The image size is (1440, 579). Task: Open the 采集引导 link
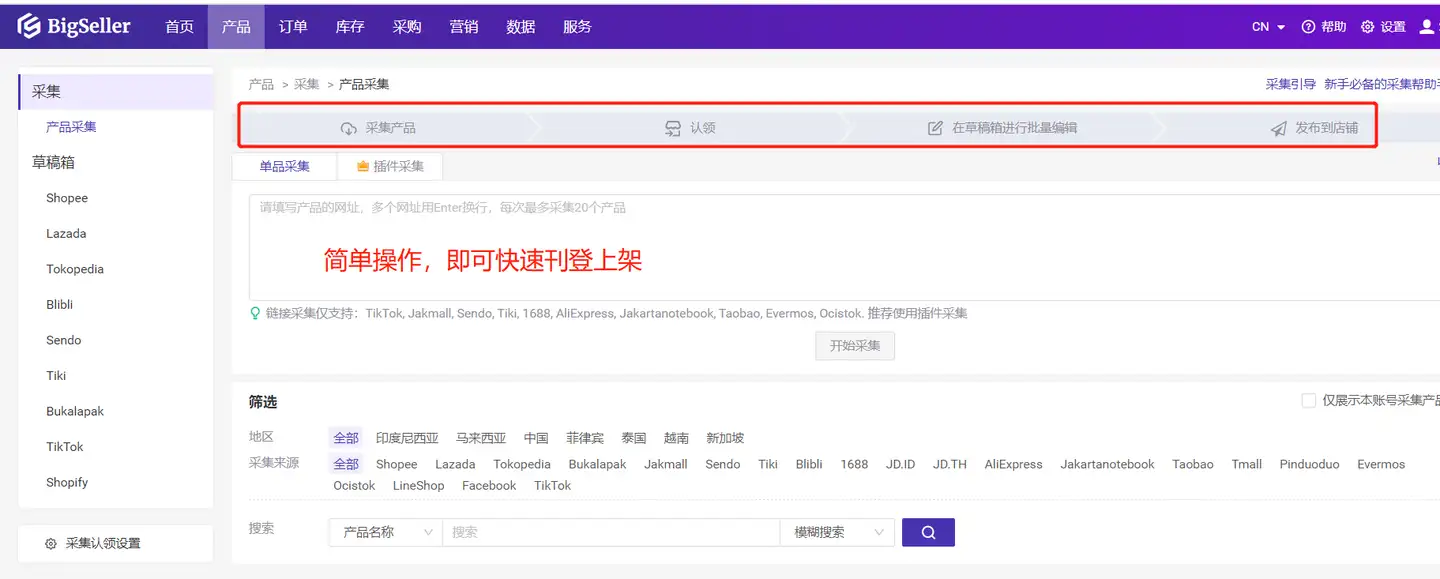[x=1290, y=85]
